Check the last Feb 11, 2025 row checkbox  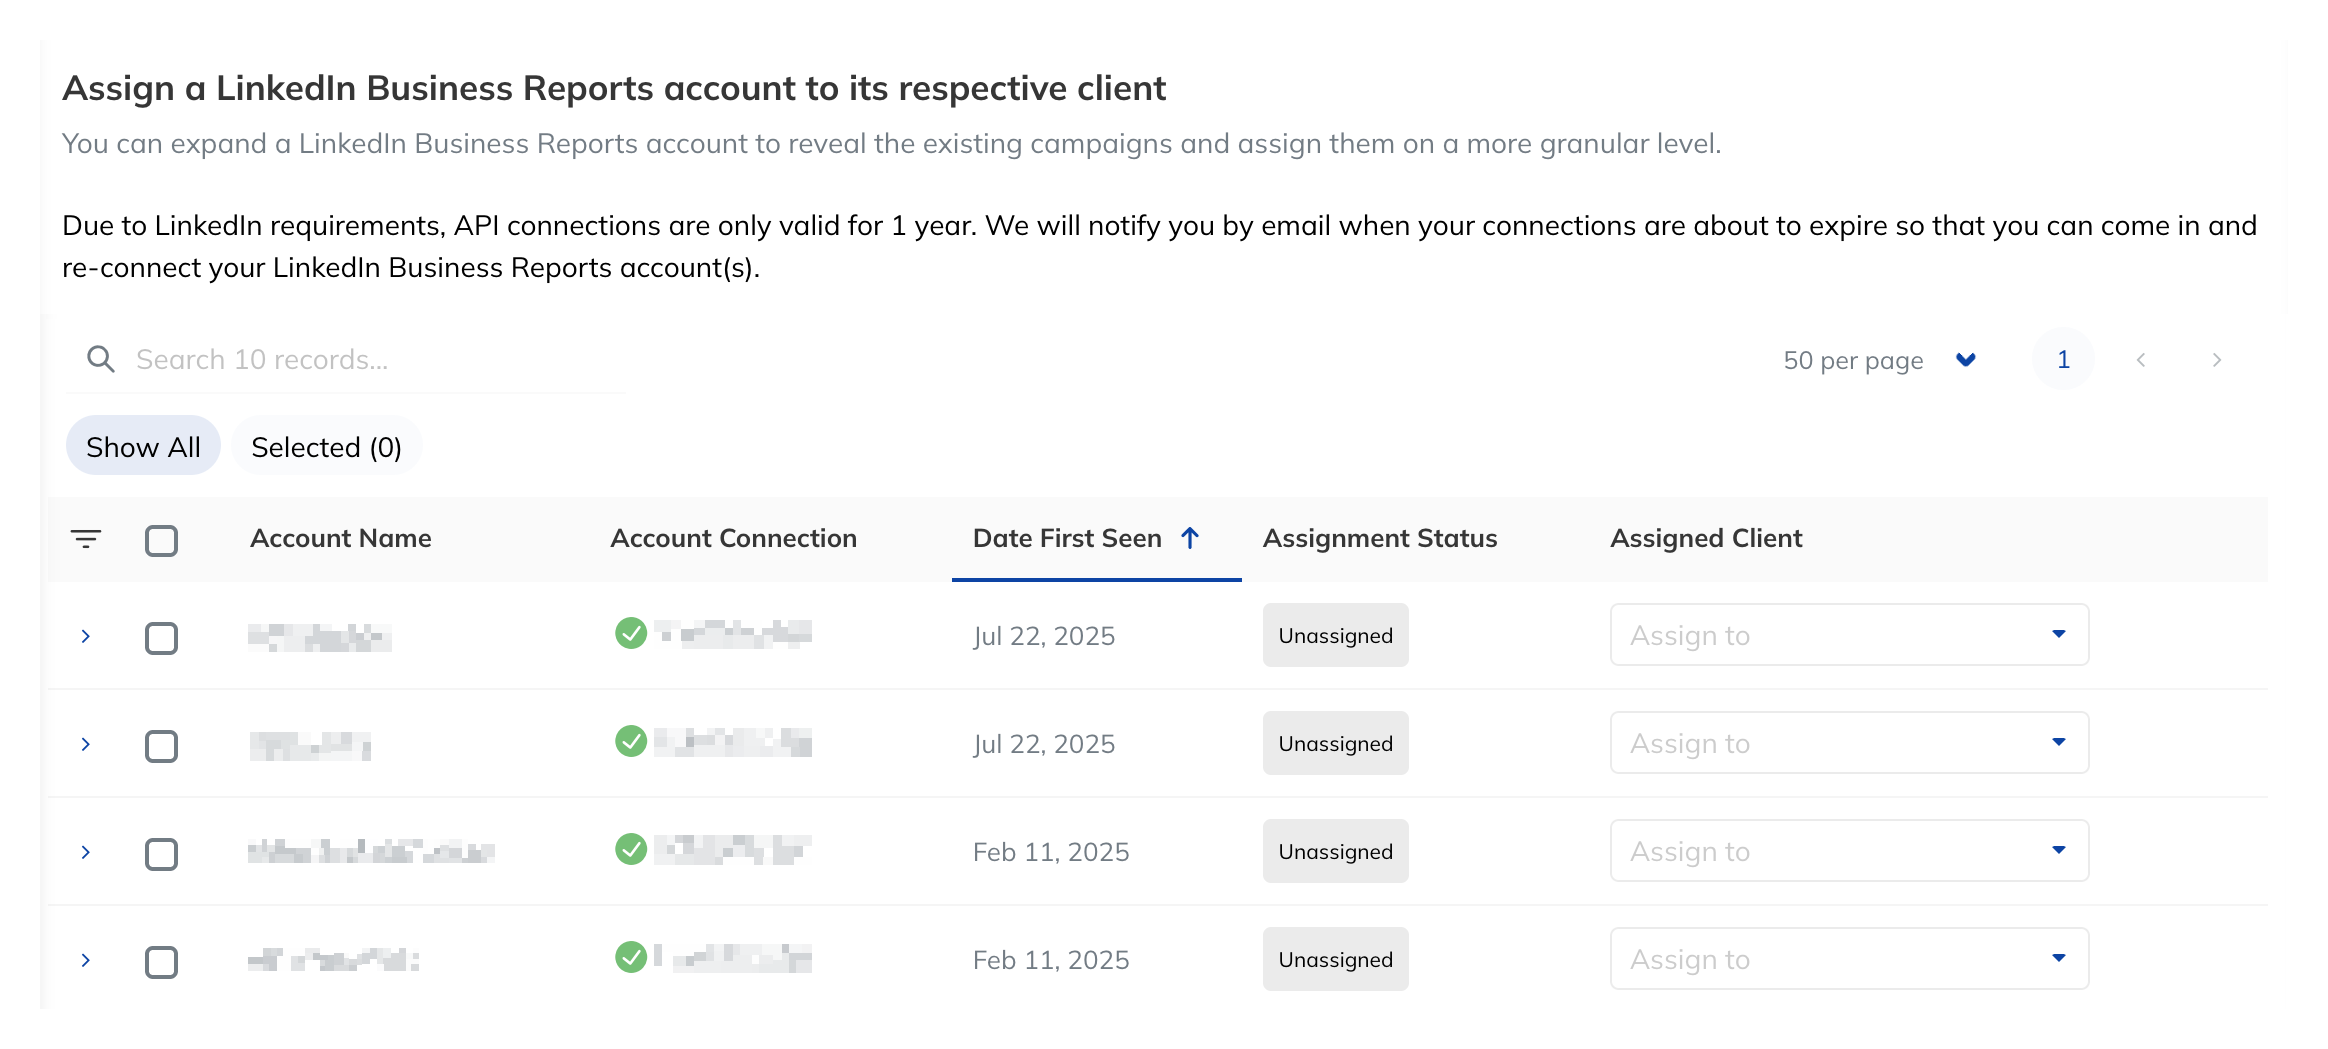(x=161, y=962)
